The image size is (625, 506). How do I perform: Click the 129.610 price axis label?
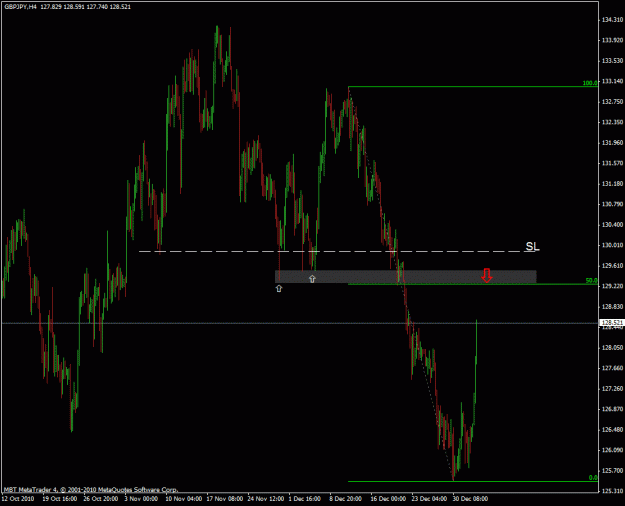click(x=612, y=266)
